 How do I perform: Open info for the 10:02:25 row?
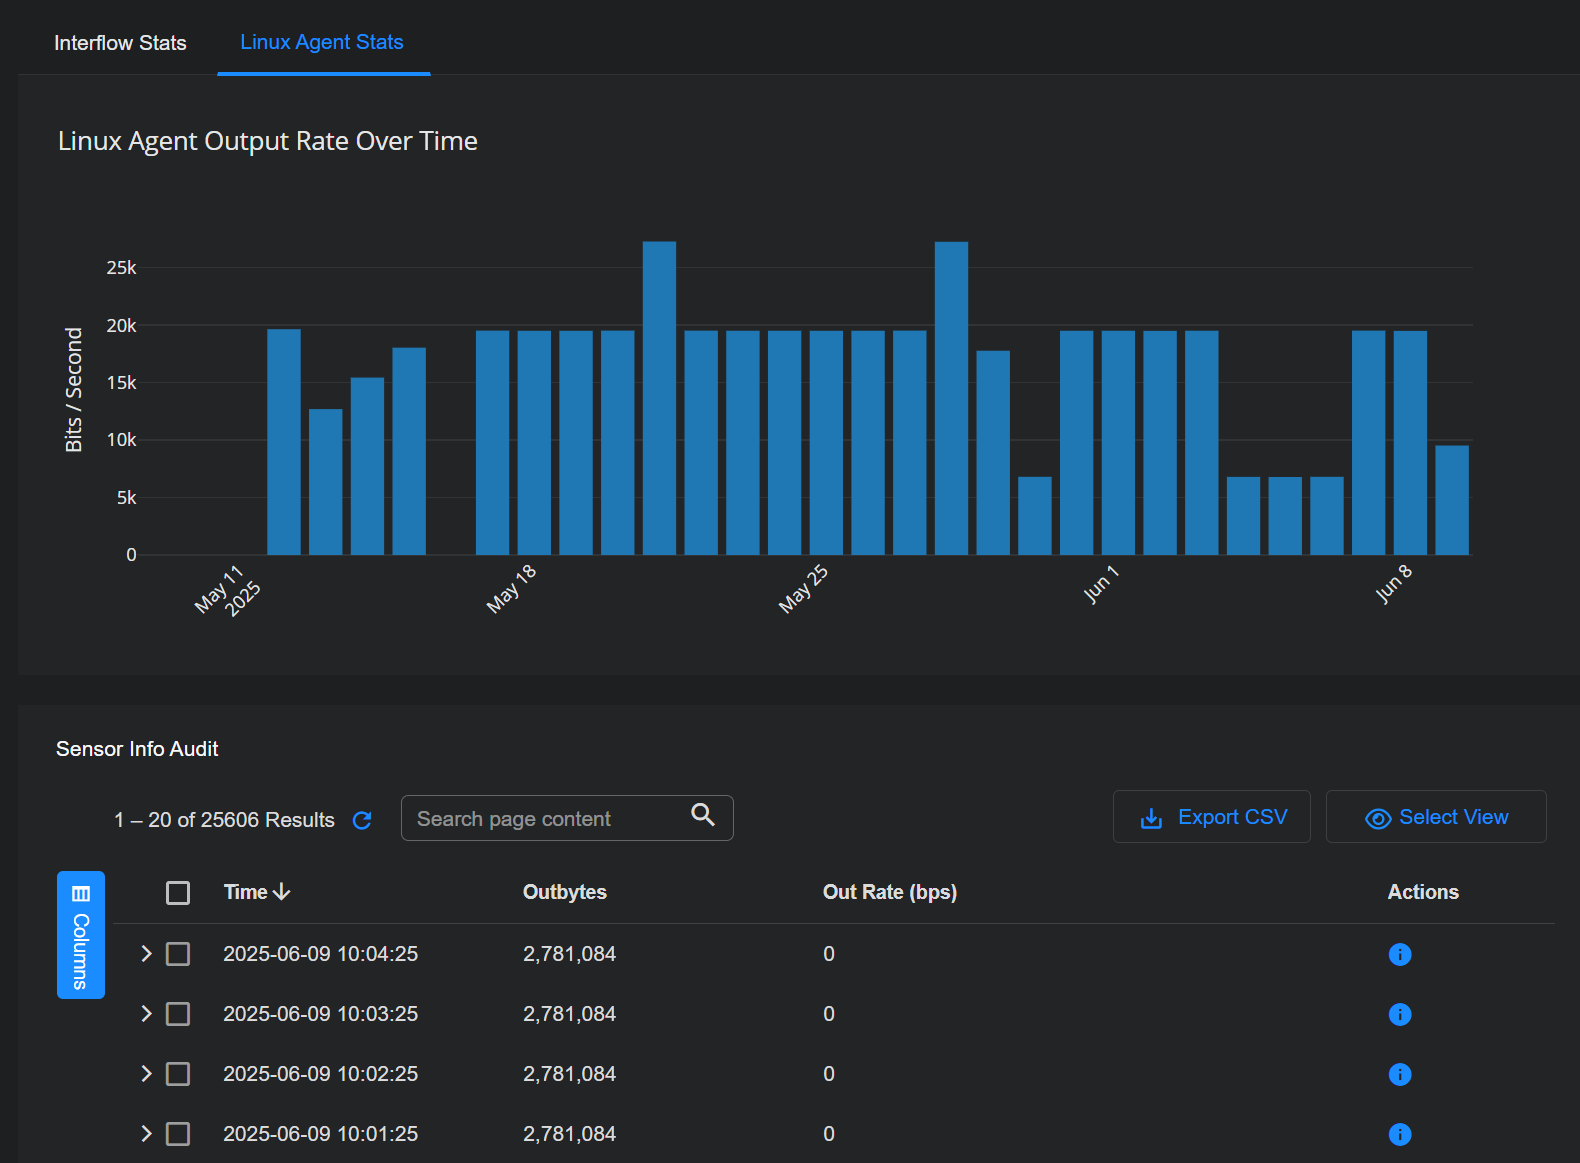1400,1074
